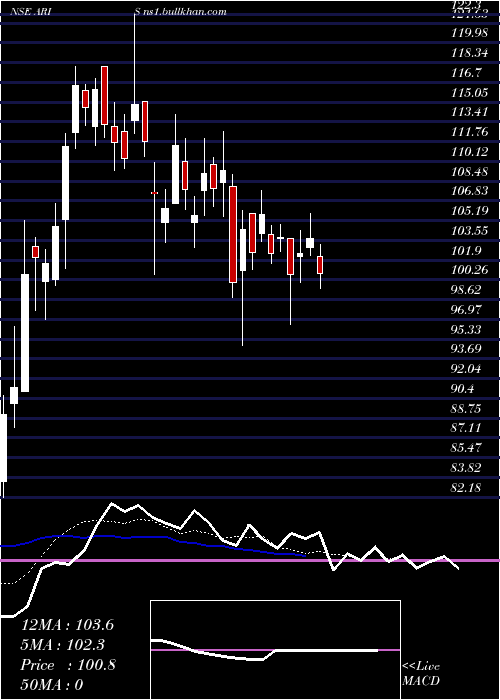Select the 100.26 price axis label
This screenshot has height=700, width=500.
tap(470, 270)
